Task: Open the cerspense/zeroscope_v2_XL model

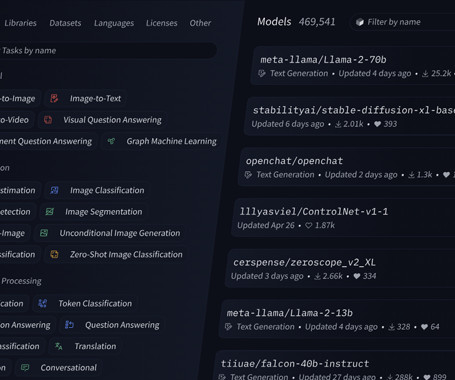Action: click(304, 263)
